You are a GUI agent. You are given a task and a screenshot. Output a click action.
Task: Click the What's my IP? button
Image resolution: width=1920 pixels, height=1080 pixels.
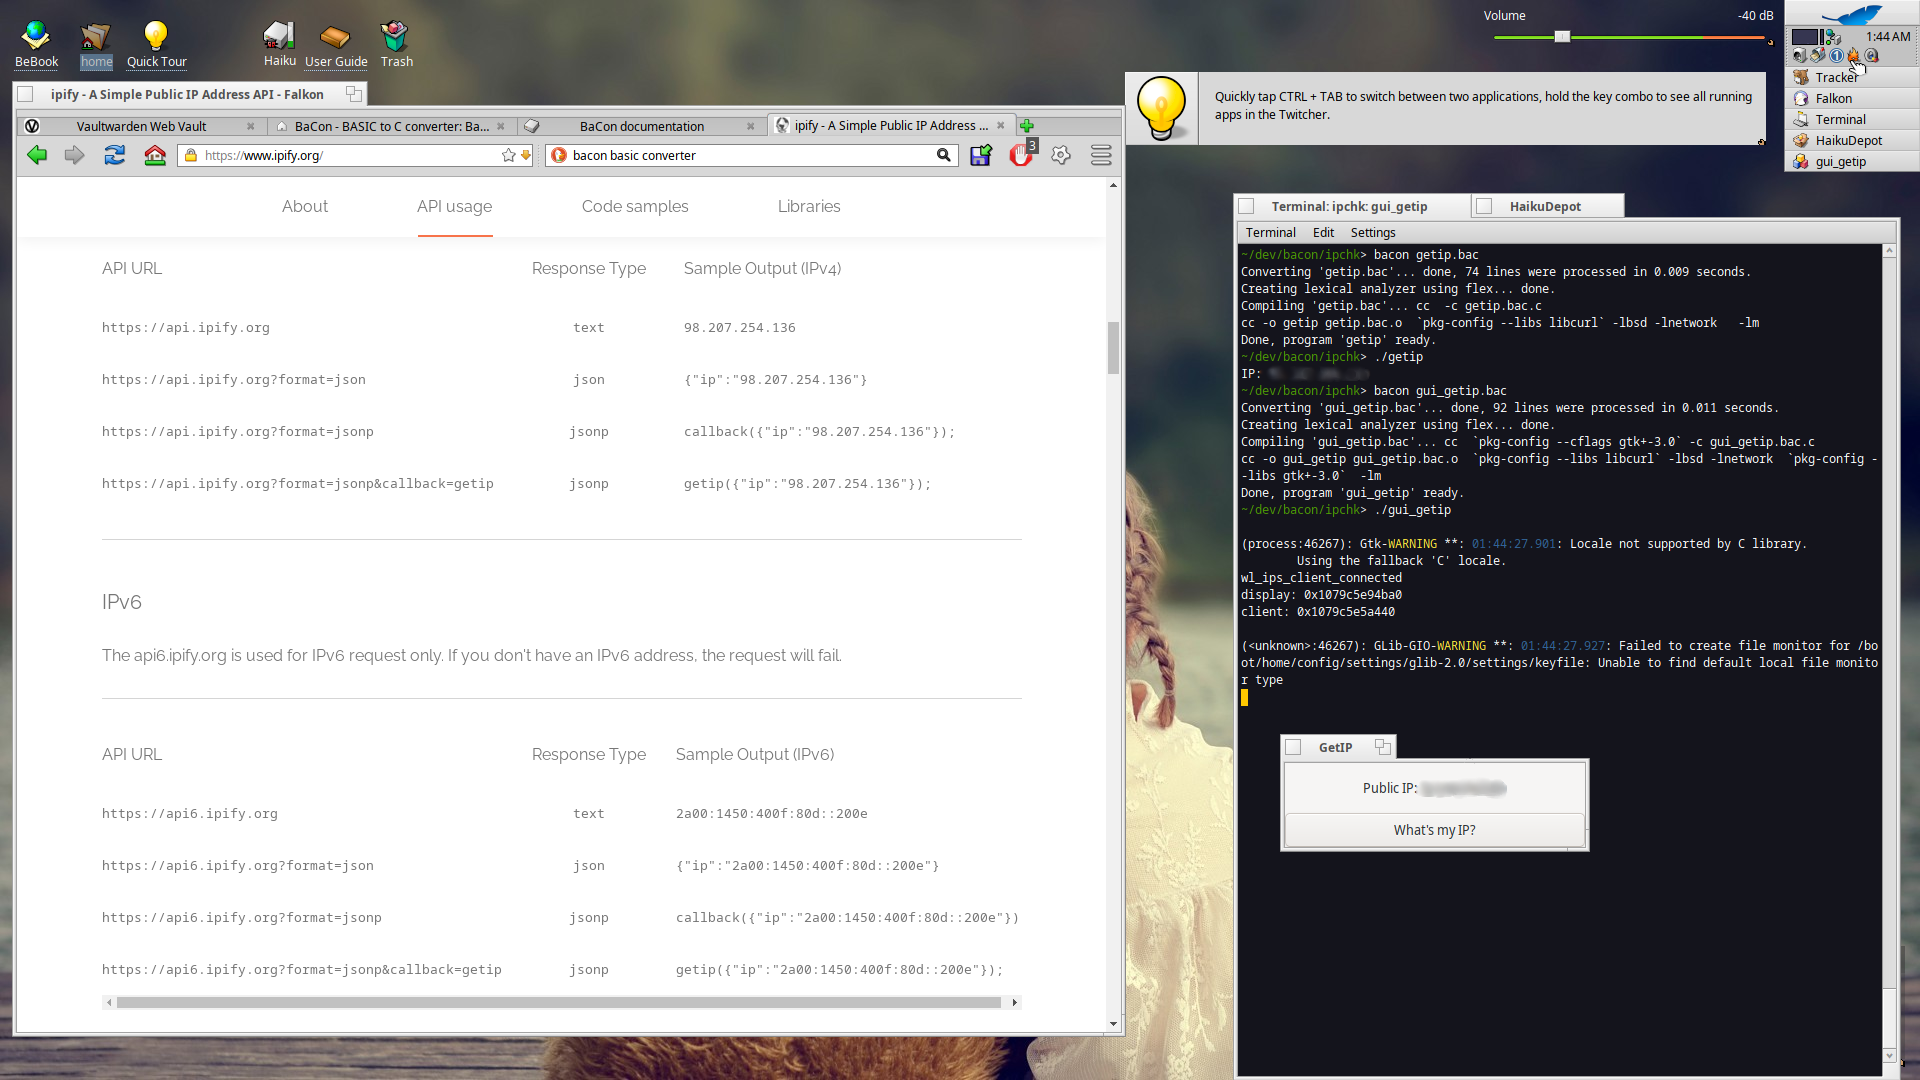(x=1434, y=830)
